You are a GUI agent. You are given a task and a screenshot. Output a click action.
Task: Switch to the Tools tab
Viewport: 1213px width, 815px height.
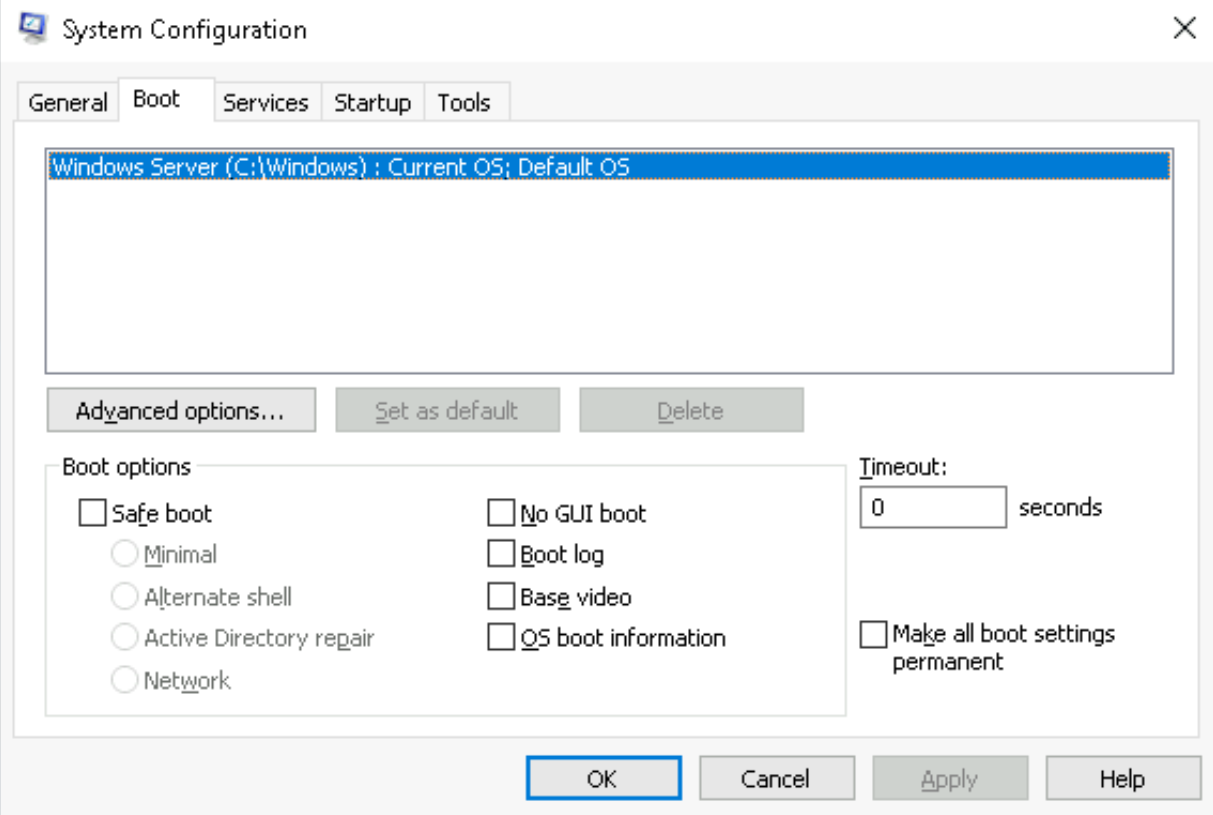point(464,103)
